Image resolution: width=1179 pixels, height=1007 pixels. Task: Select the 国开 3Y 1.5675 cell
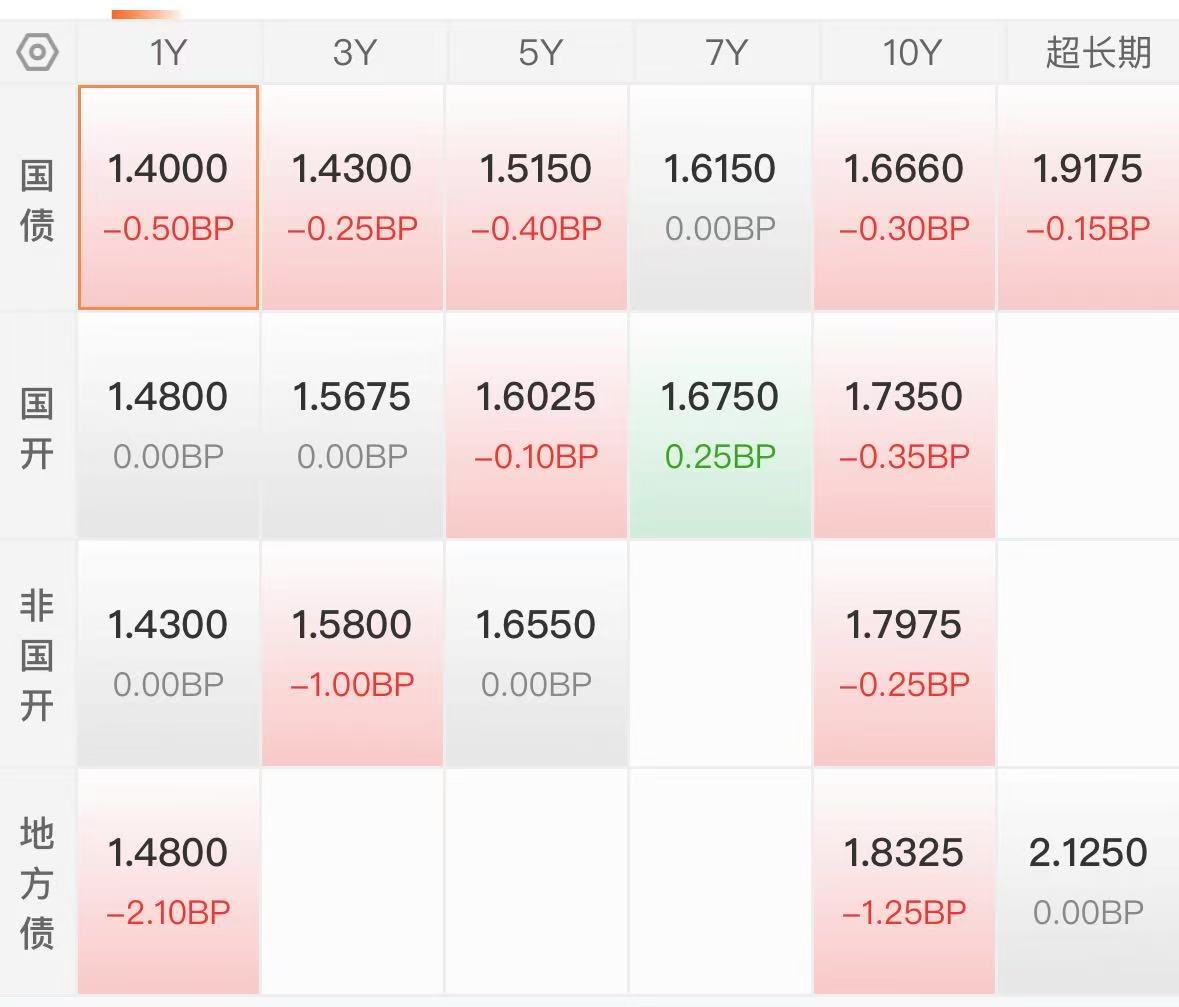tap(353, 426)
